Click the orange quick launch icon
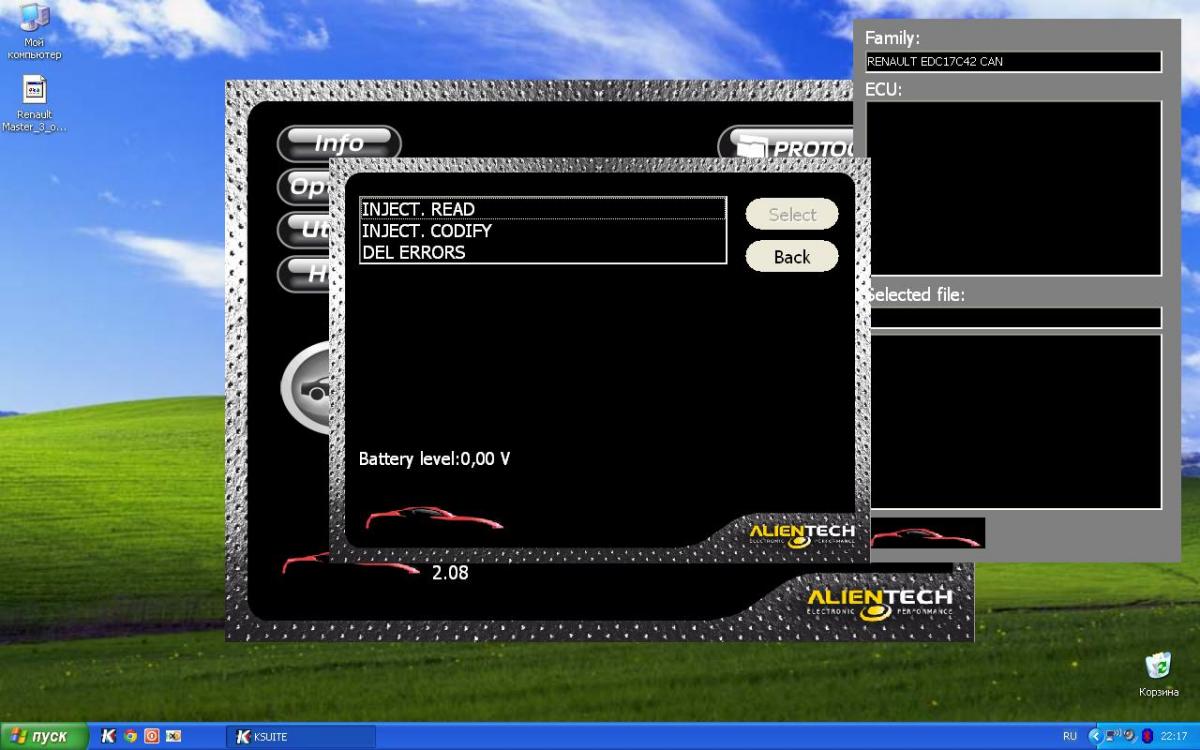 coord(151,737)
